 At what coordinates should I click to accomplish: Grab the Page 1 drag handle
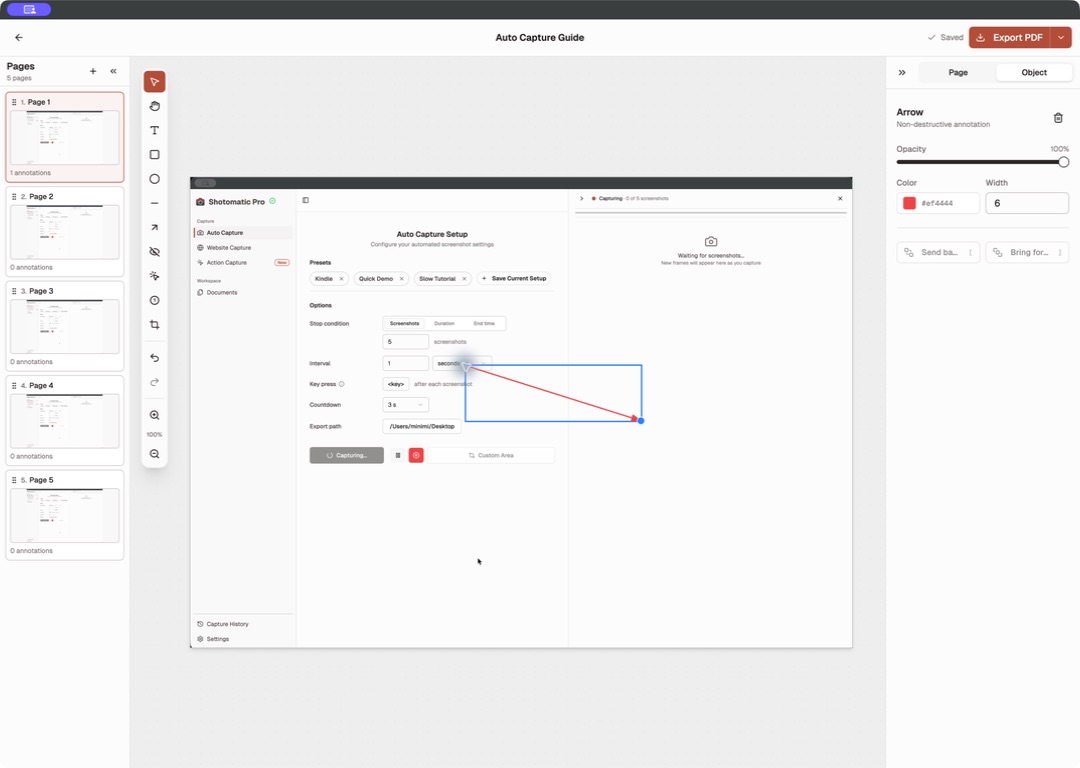click(x=14, y=102)
